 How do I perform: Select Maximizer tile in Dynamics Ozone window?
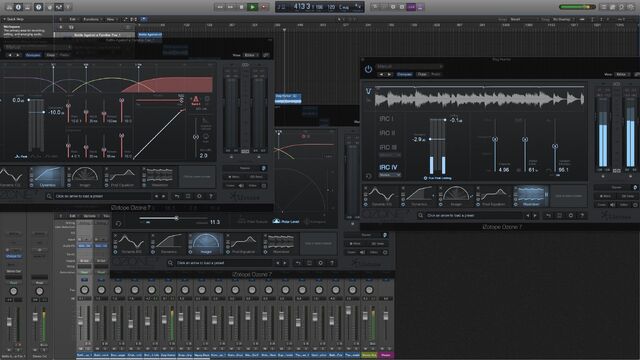[x=160, y=177]
